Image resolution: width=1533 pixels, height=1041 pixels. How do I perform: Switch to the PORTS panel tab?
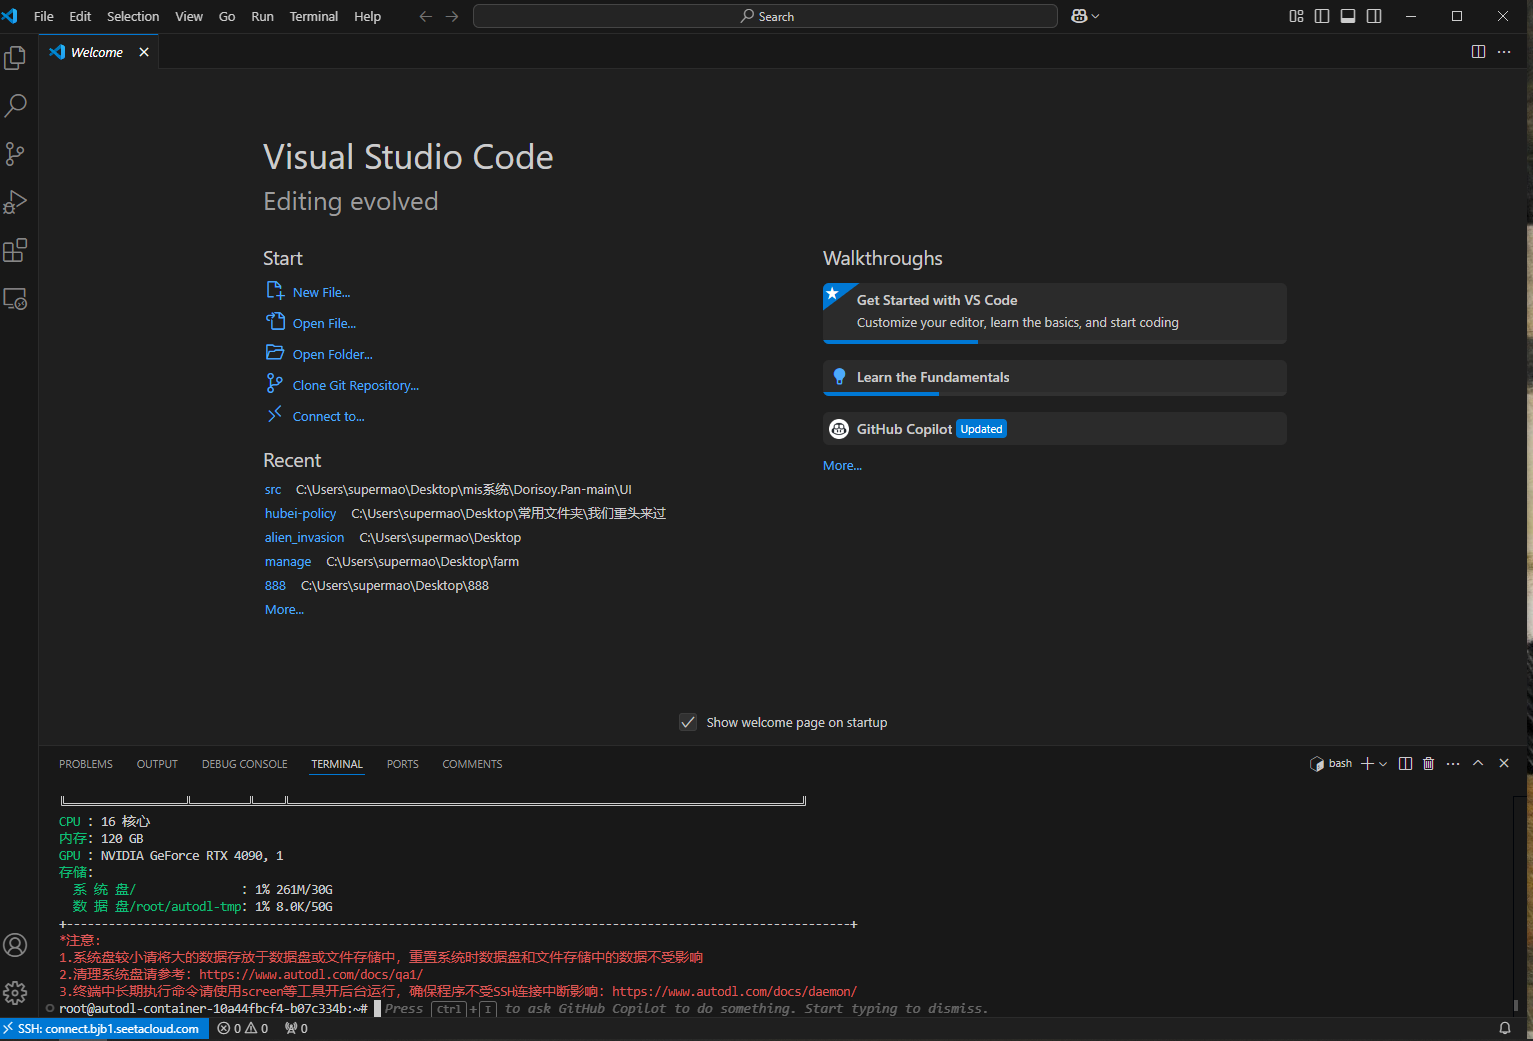[x=402, y=764]
